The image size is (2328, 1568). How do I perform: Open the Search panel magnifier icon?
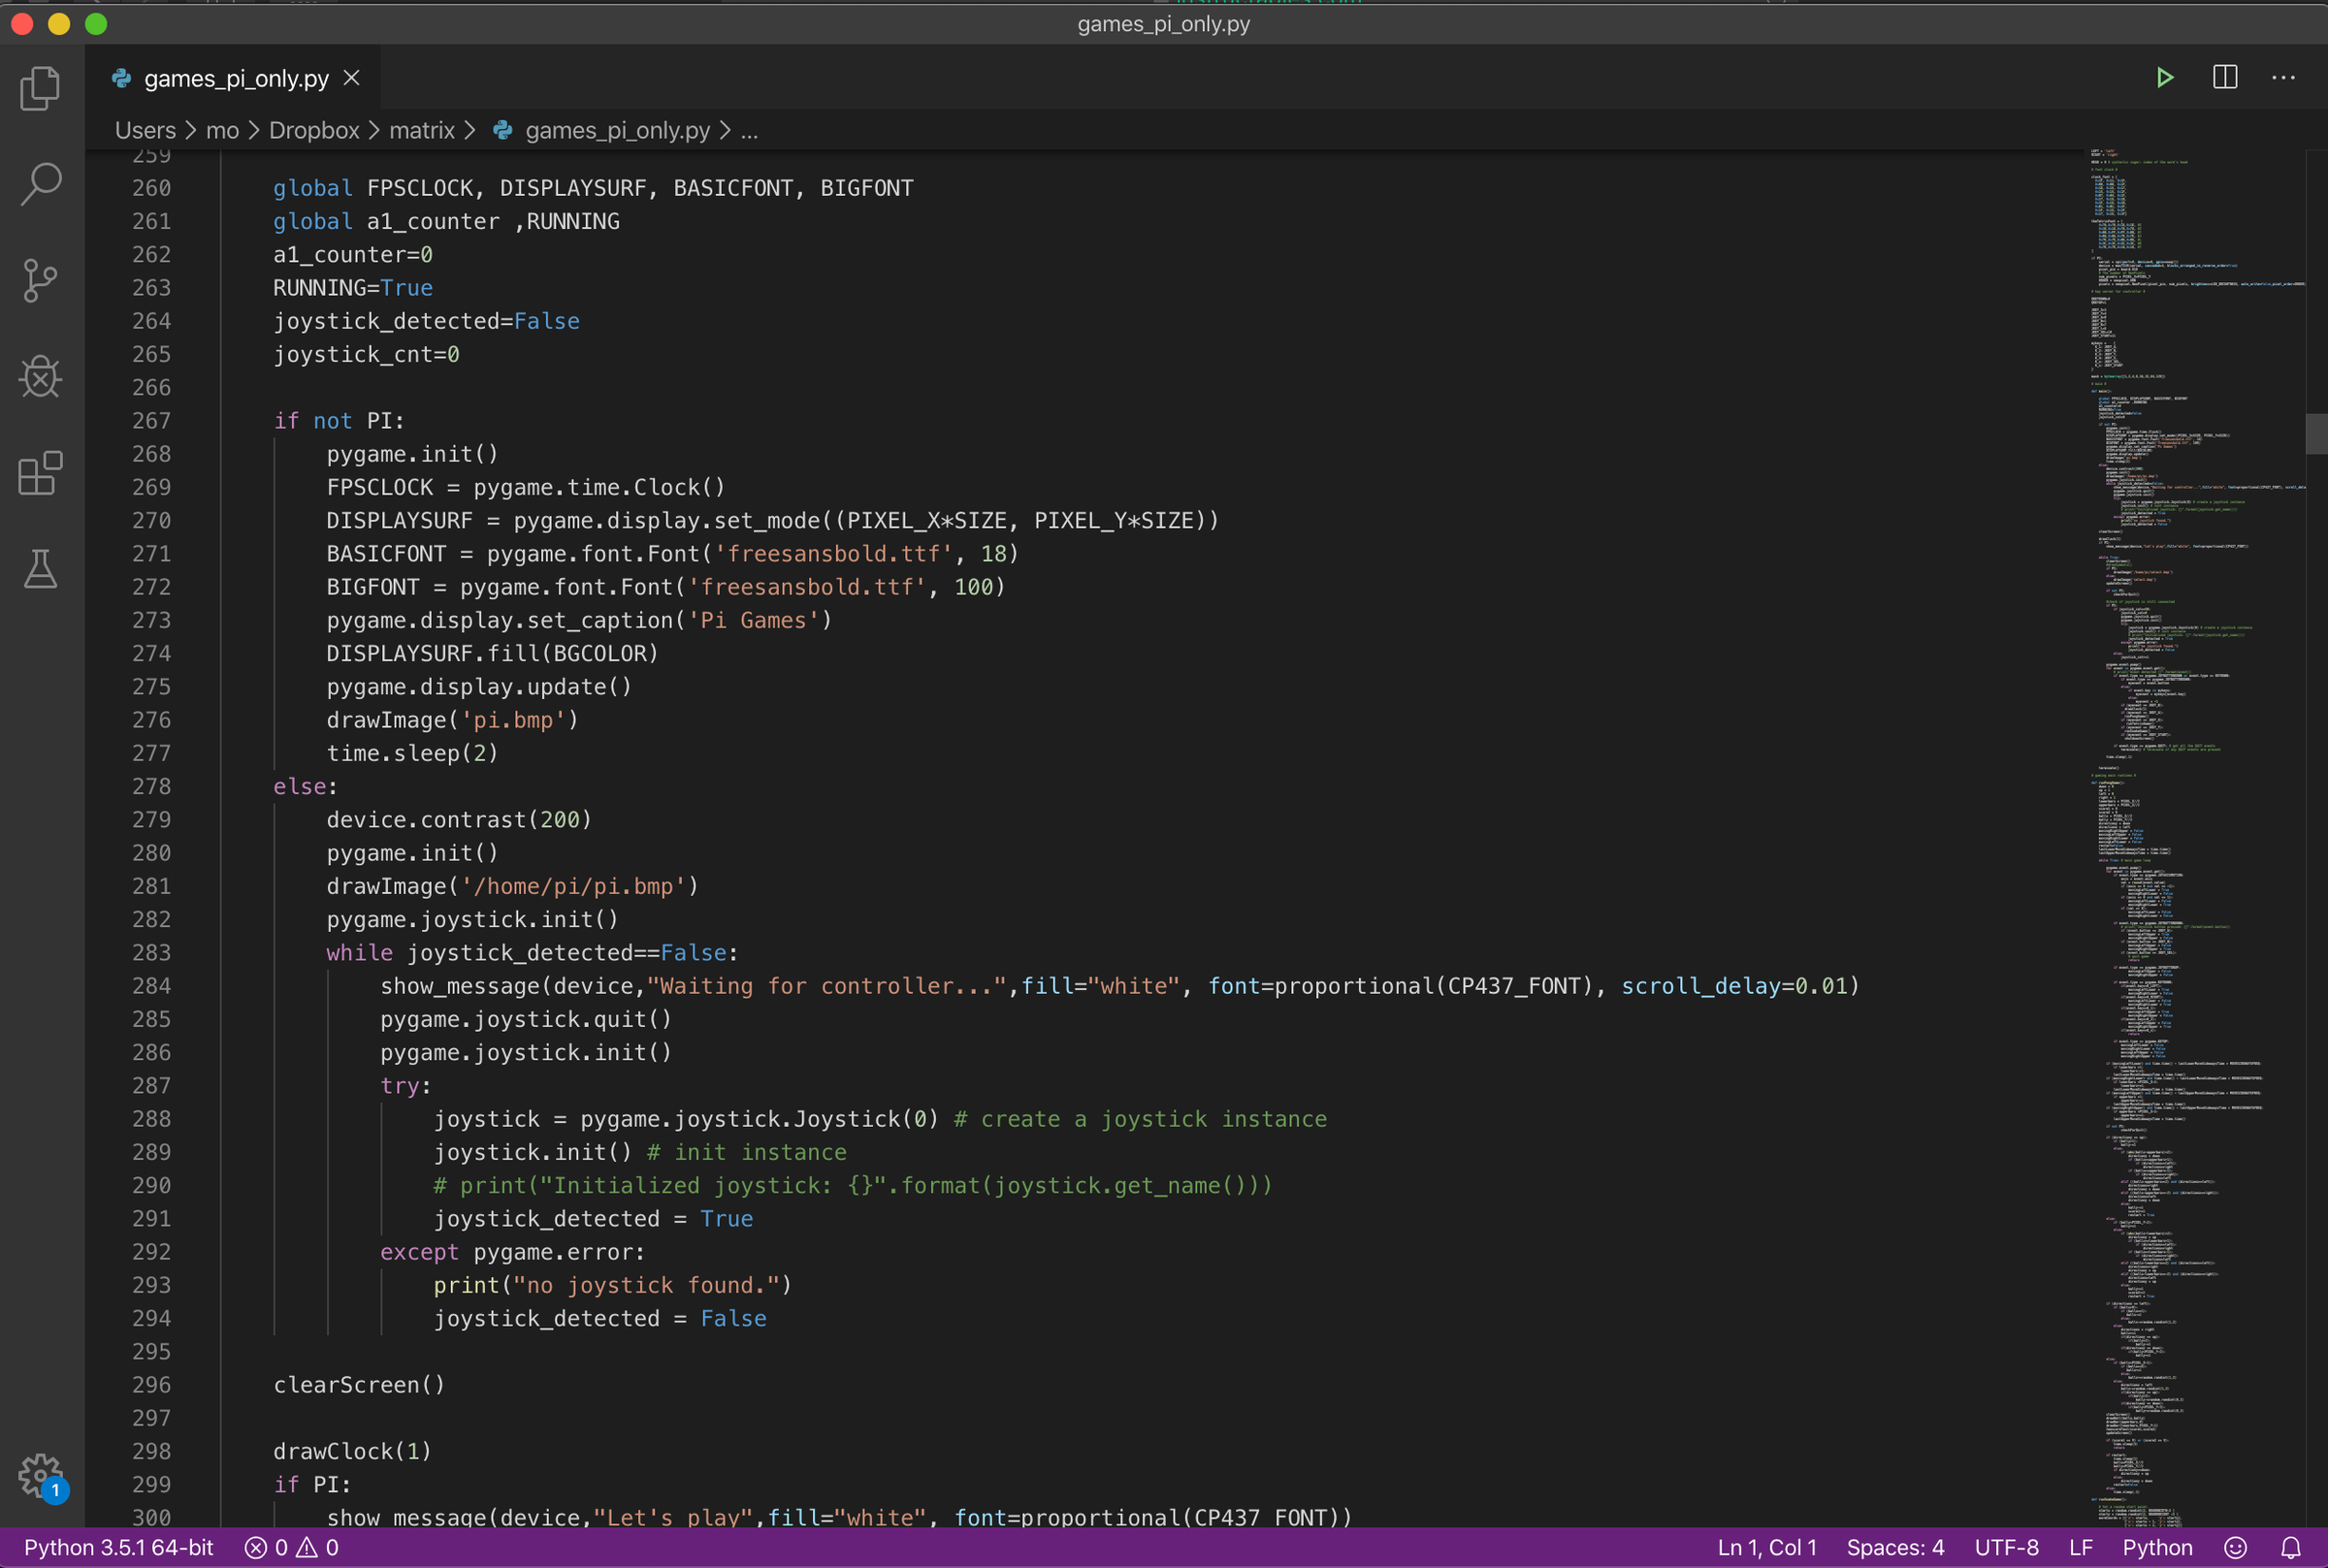click(40, 184)
